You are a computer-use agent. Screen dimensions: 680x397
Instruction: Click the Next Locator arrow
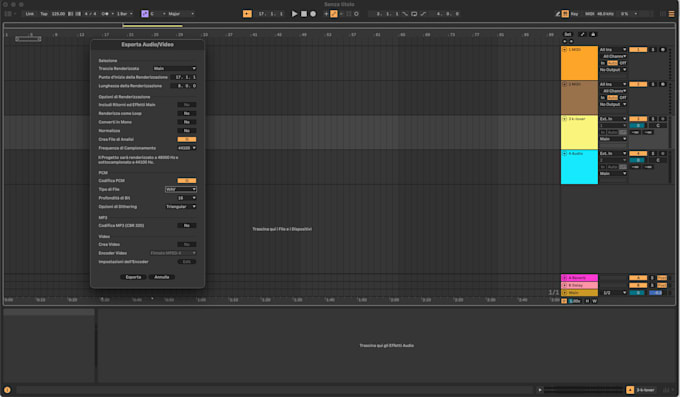point(571,41)
